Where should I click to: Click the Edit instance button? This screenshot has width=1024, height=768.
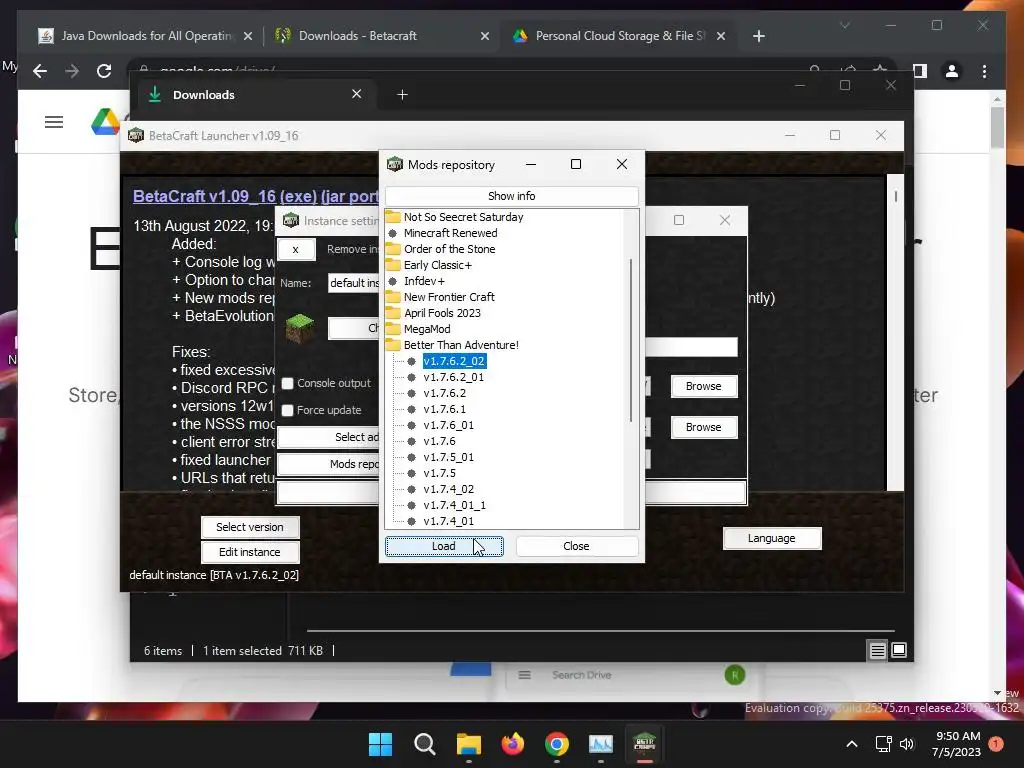pos(250,552)
